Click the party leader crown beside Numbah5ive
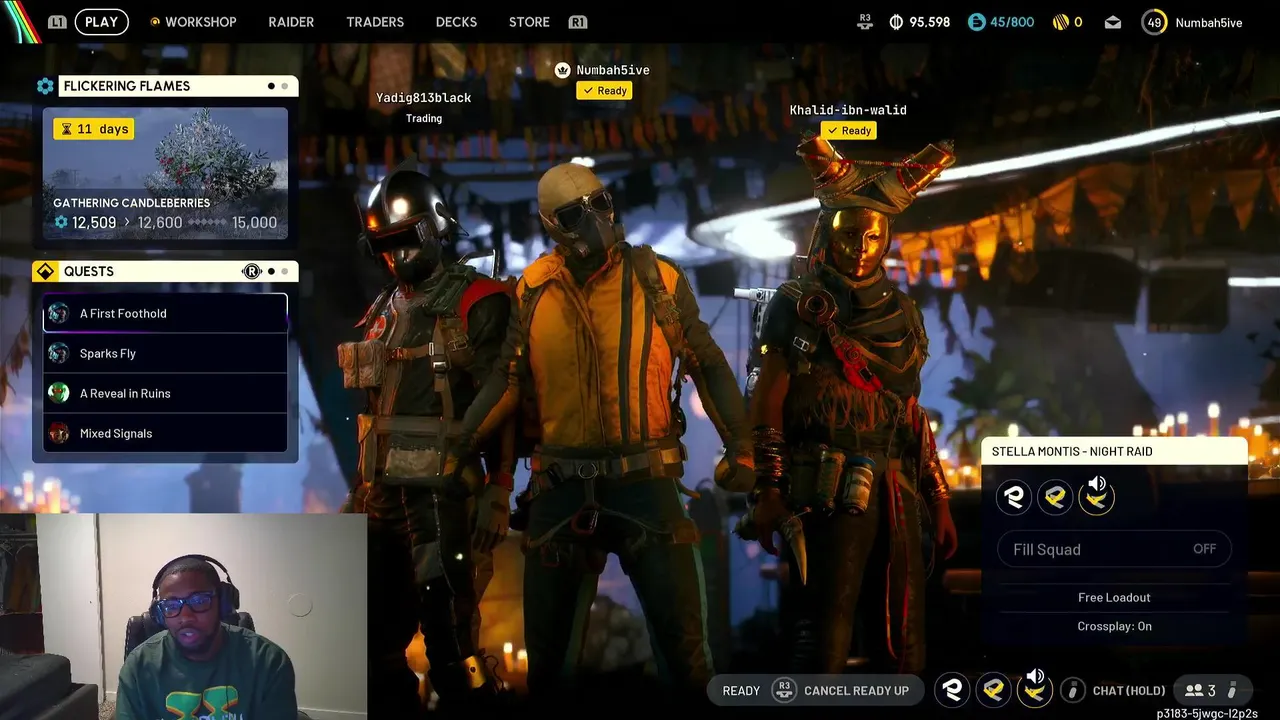Image resolution: width=1280 pixels, height=720 pixels. point(562,70)
